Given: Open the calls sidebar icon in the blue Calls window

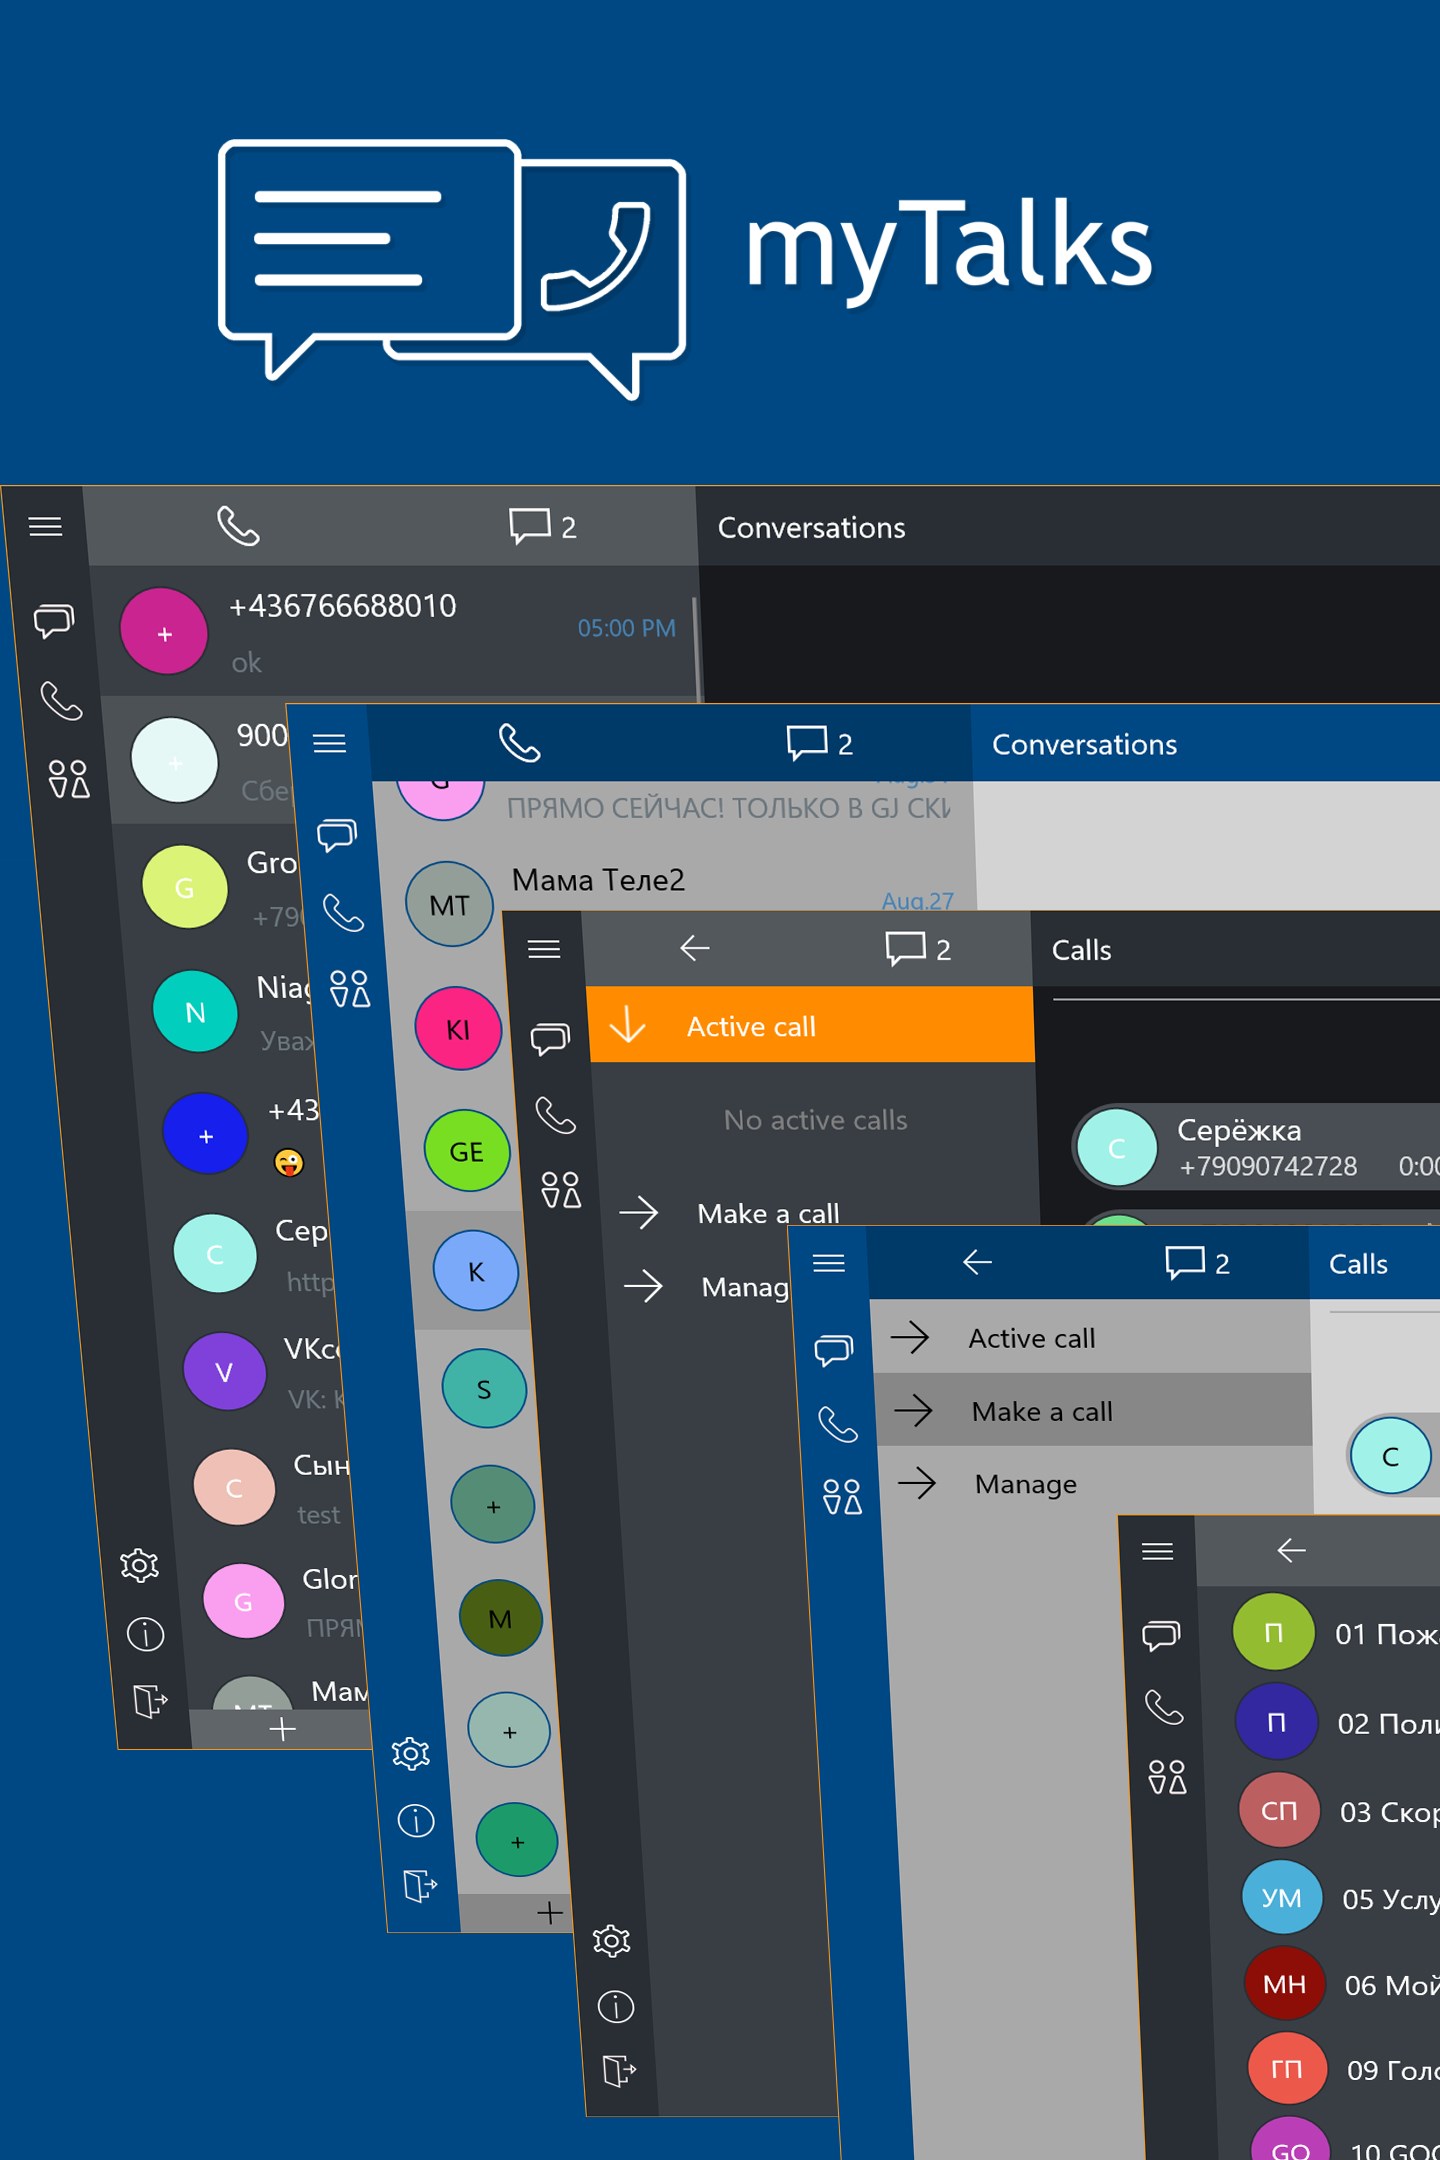Looking at the screenshot, I should click(838, 1424).
